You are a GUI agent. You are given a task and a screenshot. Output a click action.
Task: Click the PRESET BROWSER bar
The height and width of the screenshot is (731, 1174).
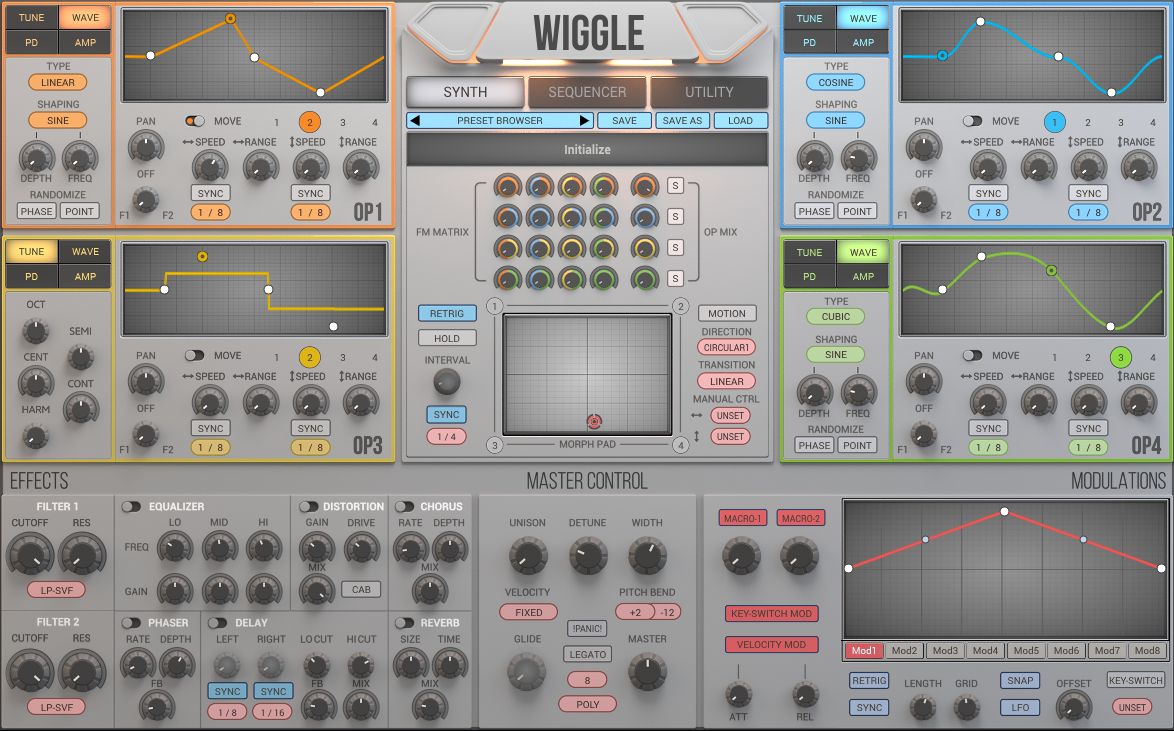(x=500, y=121)
